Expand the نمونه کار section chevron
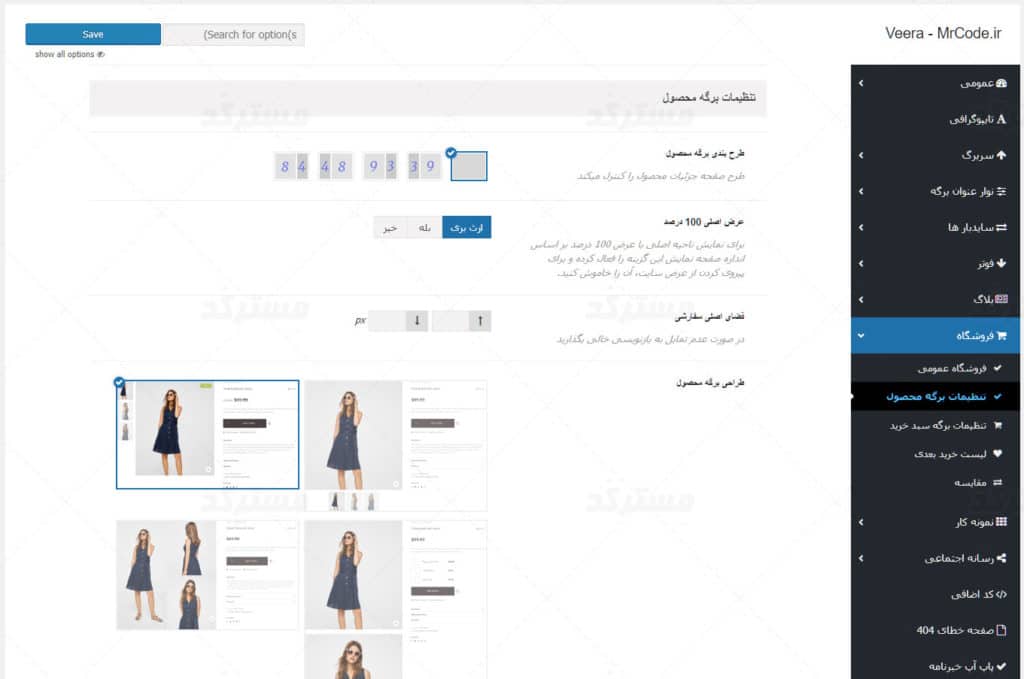This screenshot has height=679, width=1024. (861, 522)
